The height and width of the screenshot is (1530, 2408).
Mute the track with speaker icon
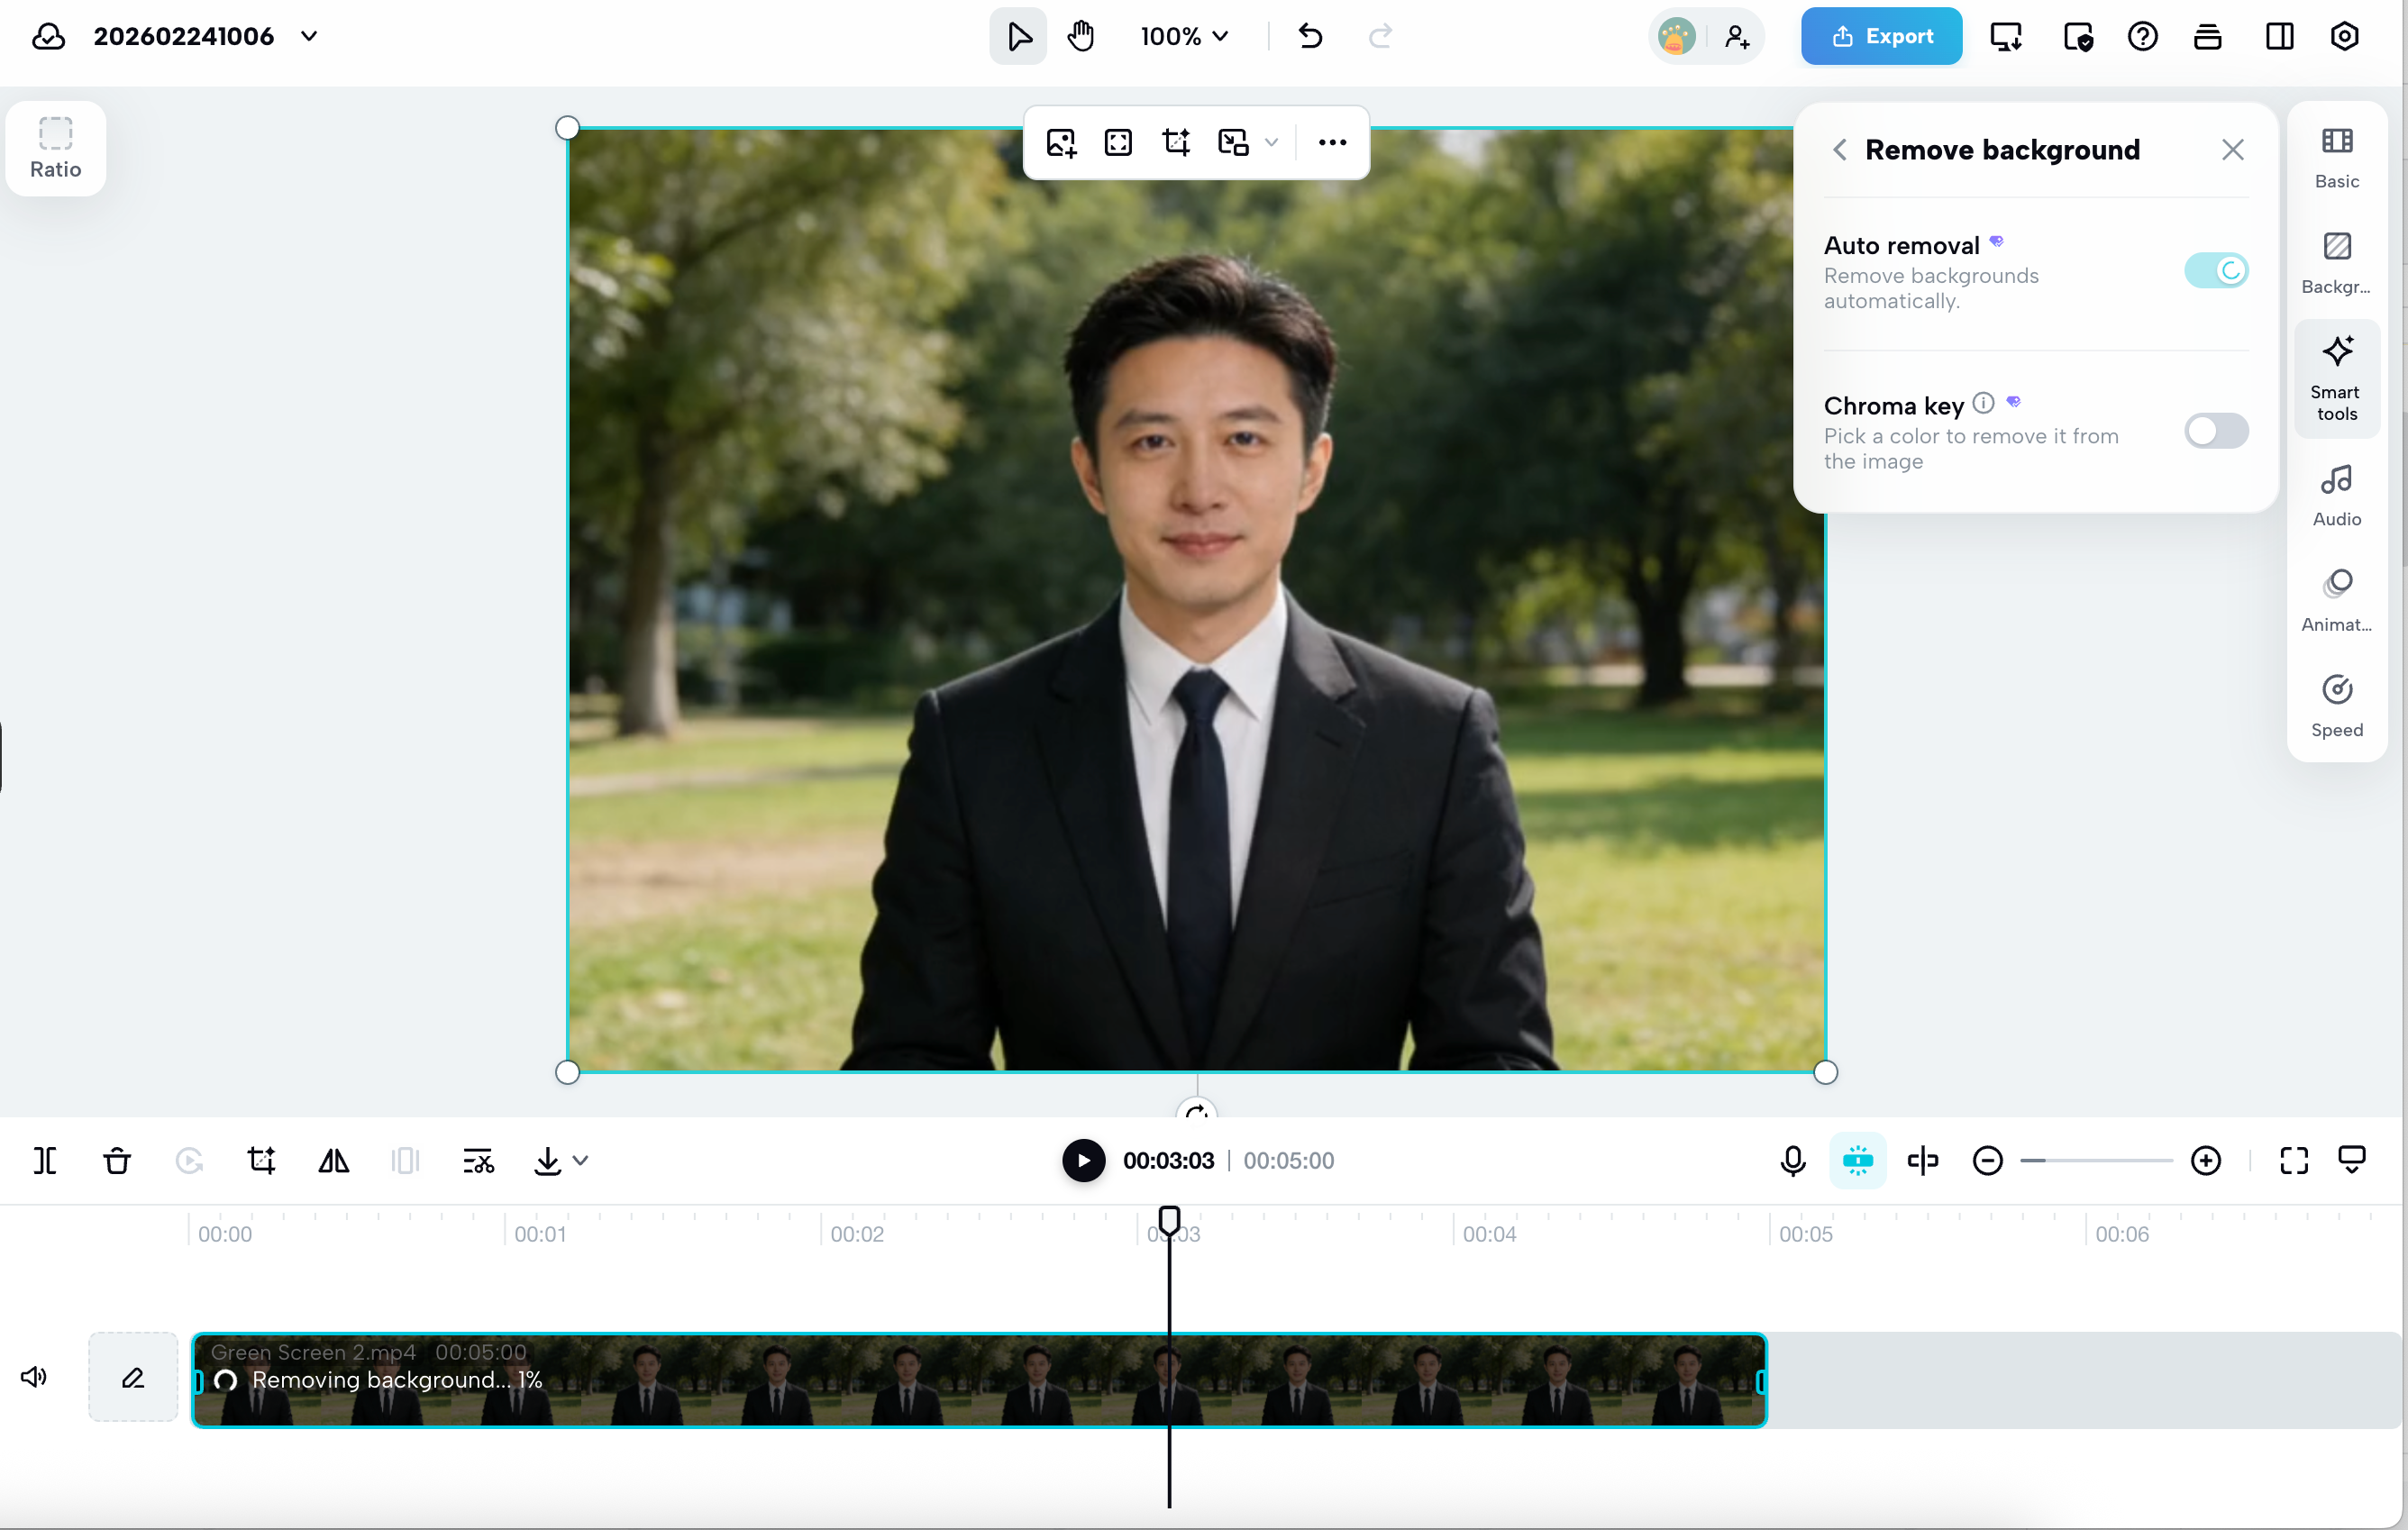[x=34, y=1377]
